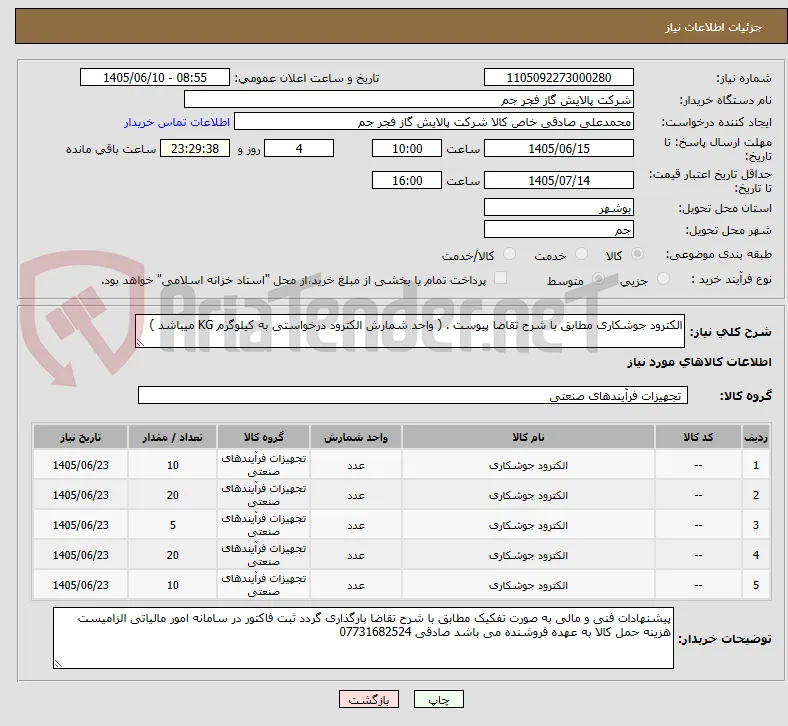Click the تعداد / مقدار column header

tap(172, 437)
